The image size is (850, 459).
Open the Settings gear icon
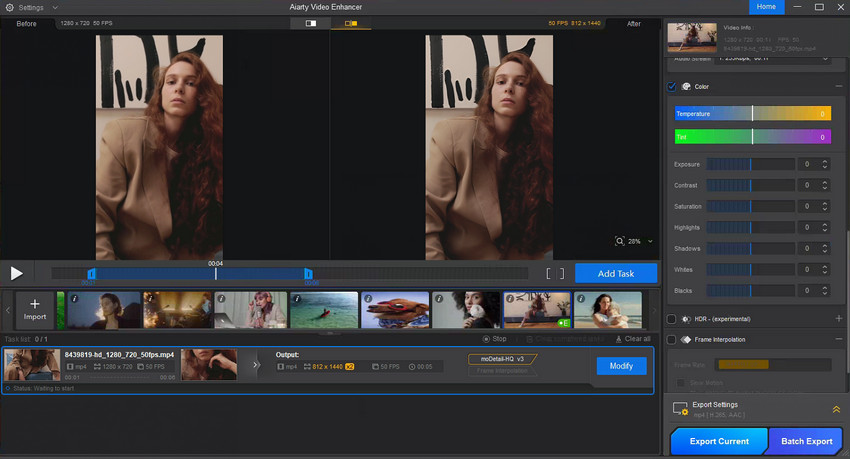9,8
